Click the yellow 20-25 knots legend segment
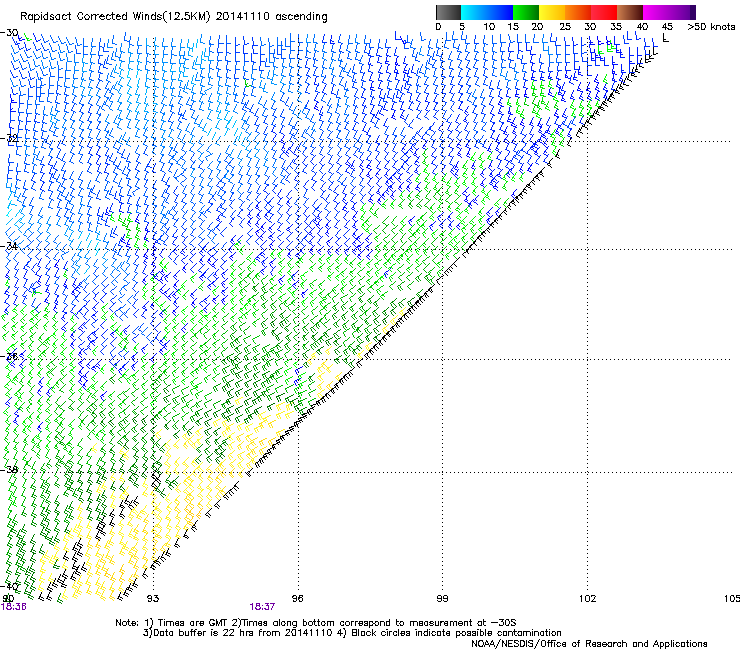Image resolution: width=740 pixels, height=650 pixels. (x=552, y=12)
